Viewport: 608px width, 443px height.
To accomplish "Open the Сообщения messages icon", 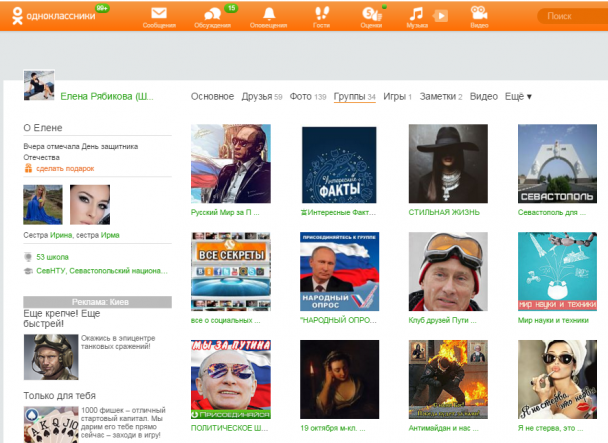I will (x=158, y=15).
